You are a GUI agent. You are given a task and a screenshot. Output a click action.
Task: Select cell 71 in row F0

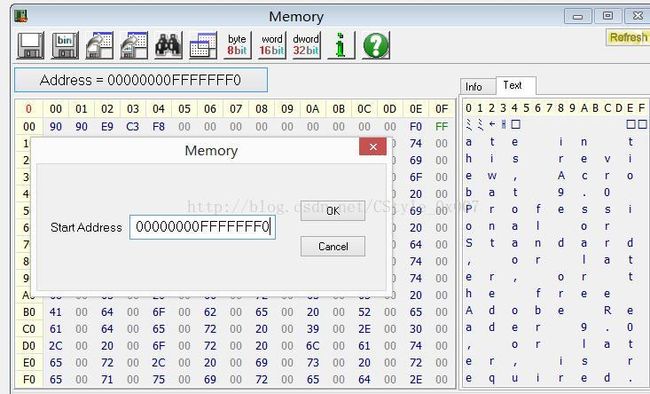coord(107,379)
